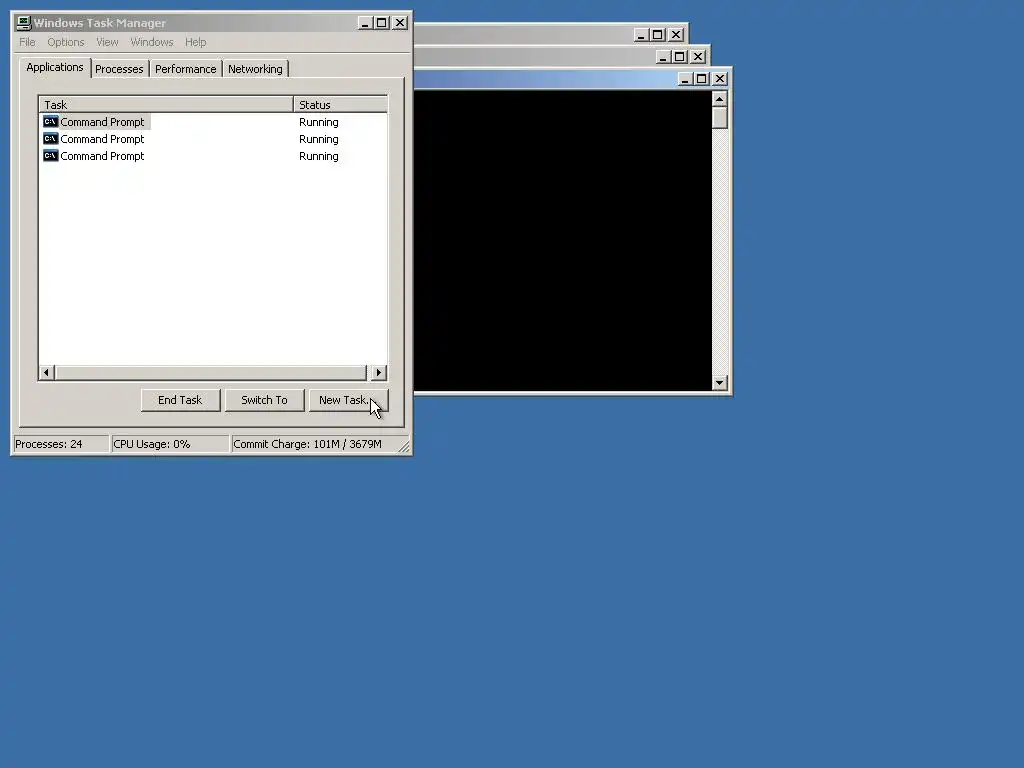The image size is (1024, 768).
Task: Open the Help menu
Action: 195,42
